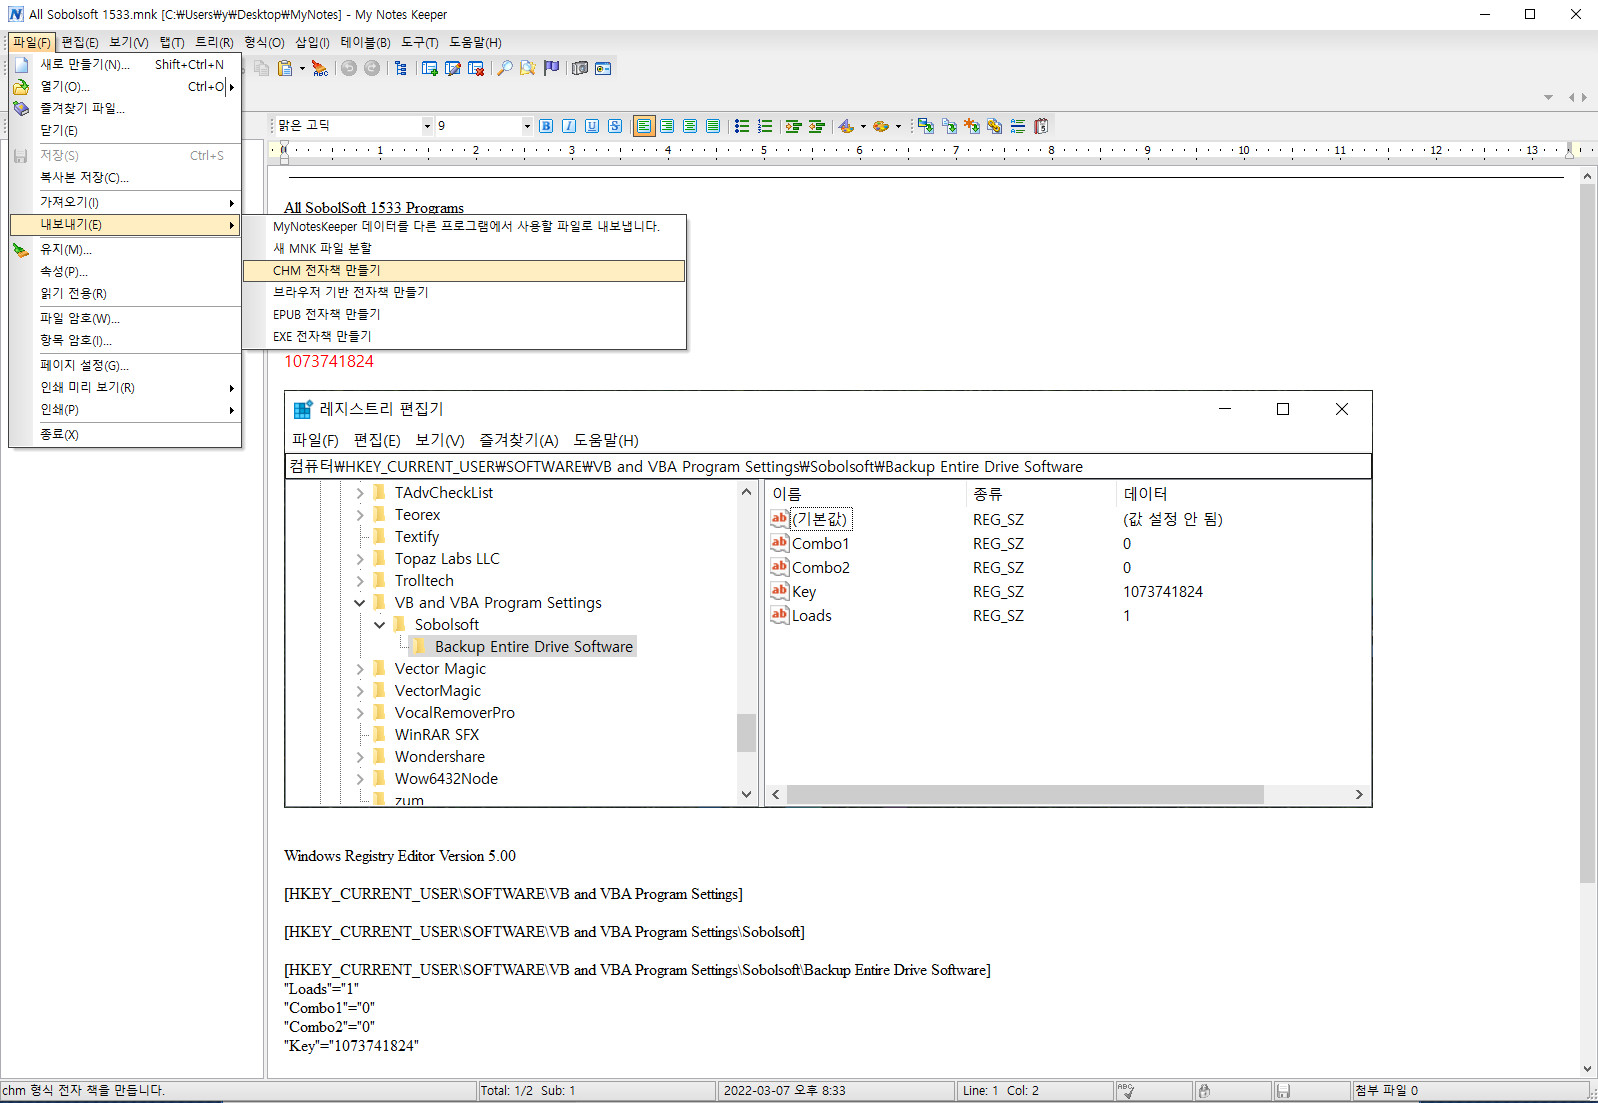The width and height of the screenshot is (1598, 1103).
Task: Expand Topaz Labs LLC in registry tree
Action: (x=360, y=559)
